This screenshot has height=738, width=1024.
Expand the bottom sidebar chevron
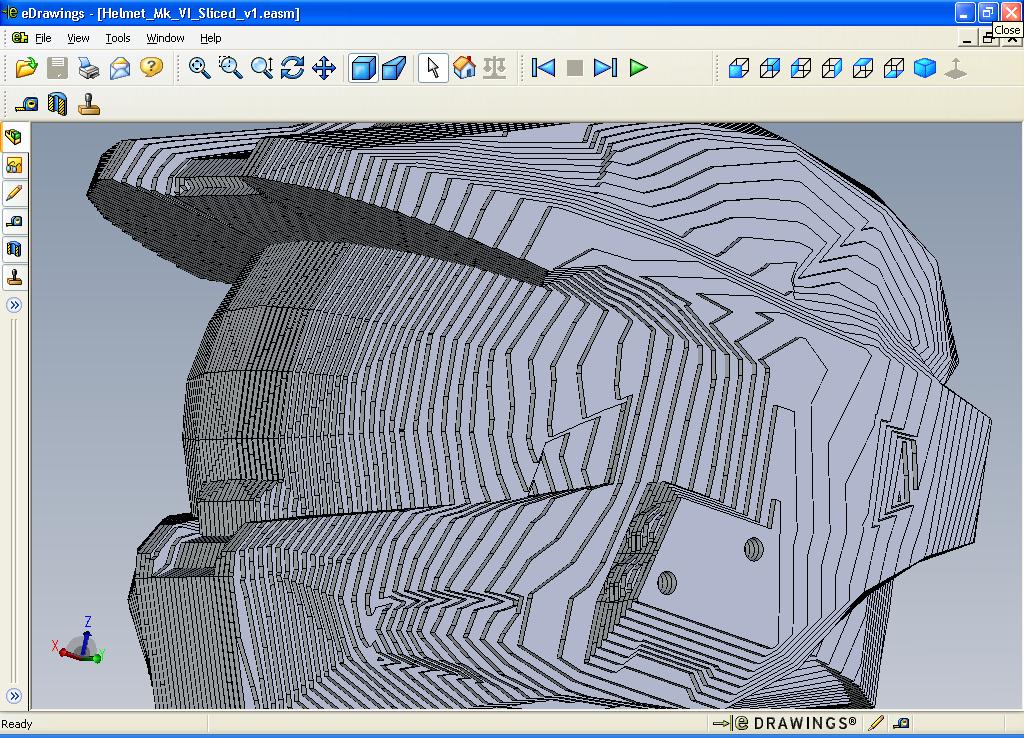pos(14,696)
